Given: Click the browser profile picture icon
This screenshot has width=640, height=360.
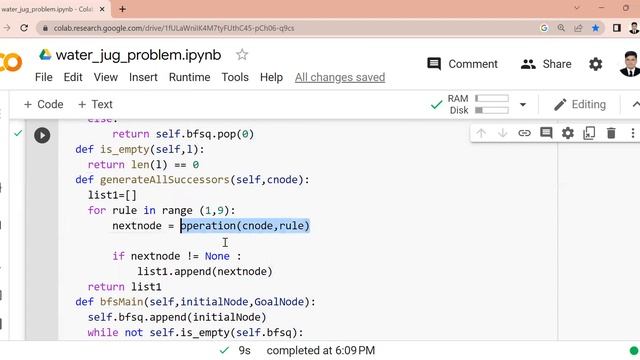Looking at the screenshot, I should click(x=634, y=28).
